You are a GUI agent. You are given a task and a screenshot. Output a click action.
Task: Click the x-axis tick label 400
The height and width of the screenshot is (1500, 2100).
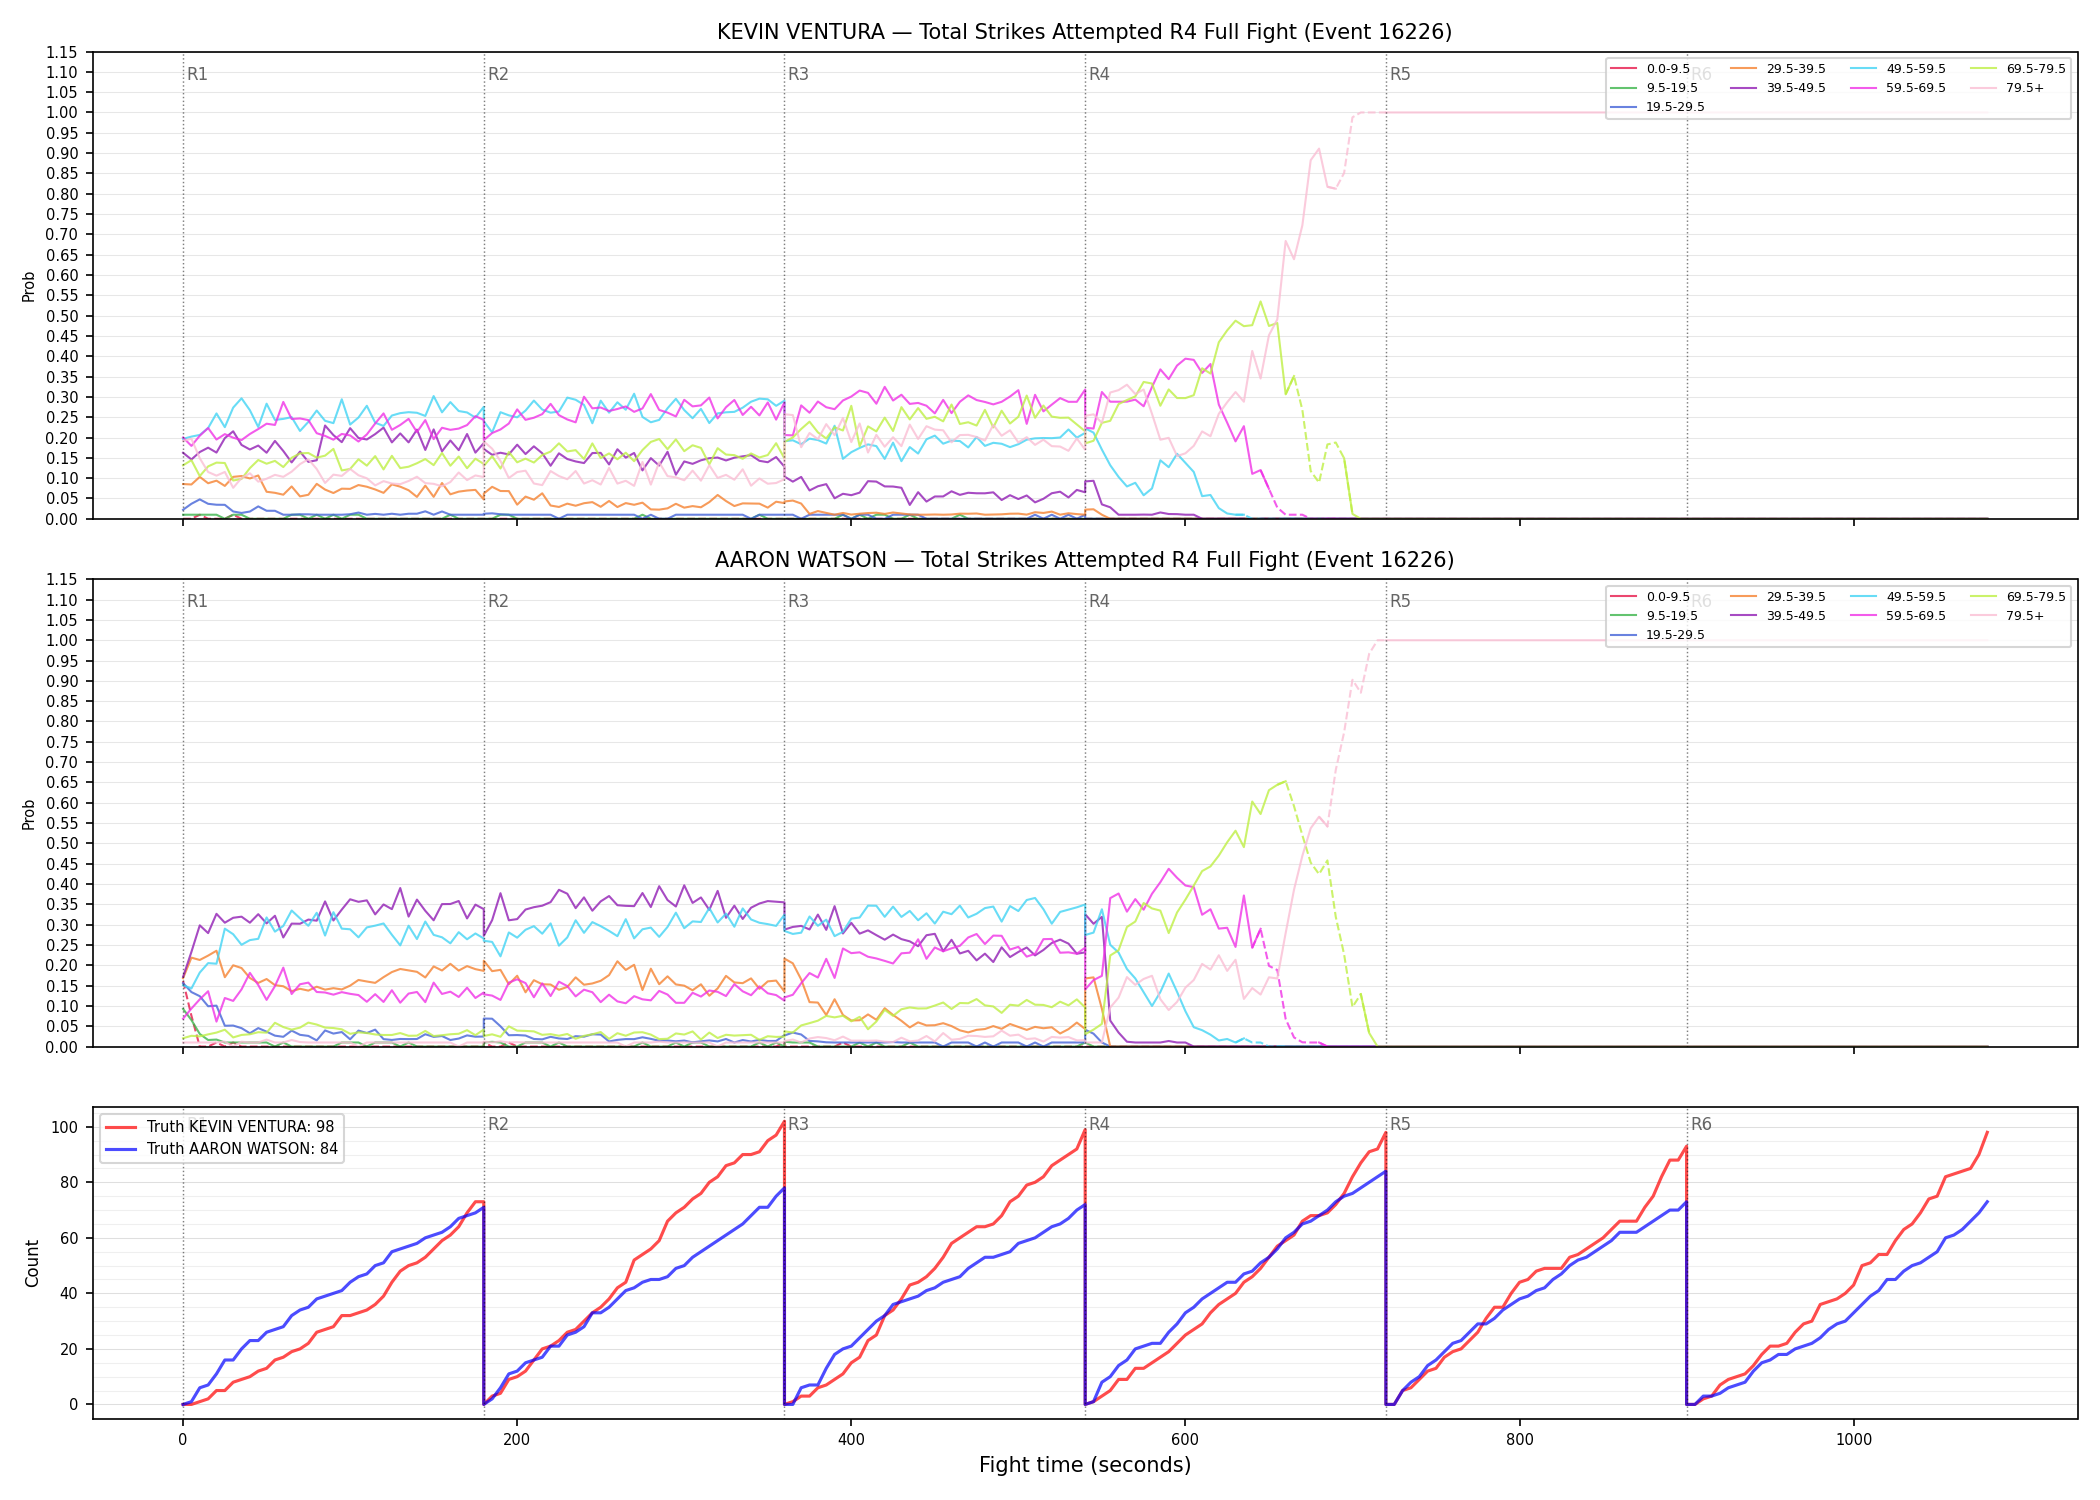[851, 1440]
